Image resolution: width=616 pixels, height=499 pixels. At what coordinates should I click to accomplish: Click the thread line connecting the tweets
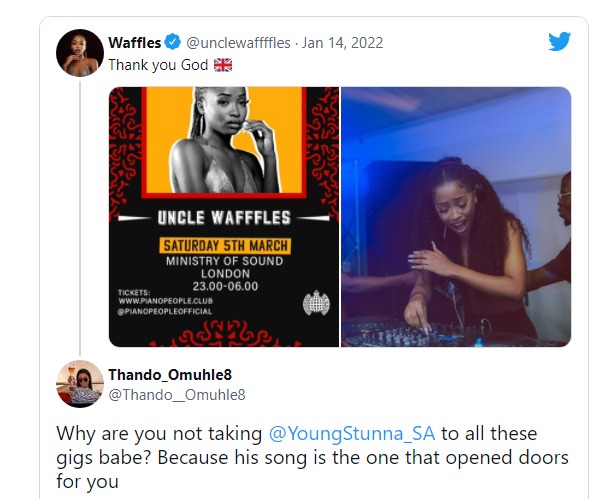coord(80,218)
